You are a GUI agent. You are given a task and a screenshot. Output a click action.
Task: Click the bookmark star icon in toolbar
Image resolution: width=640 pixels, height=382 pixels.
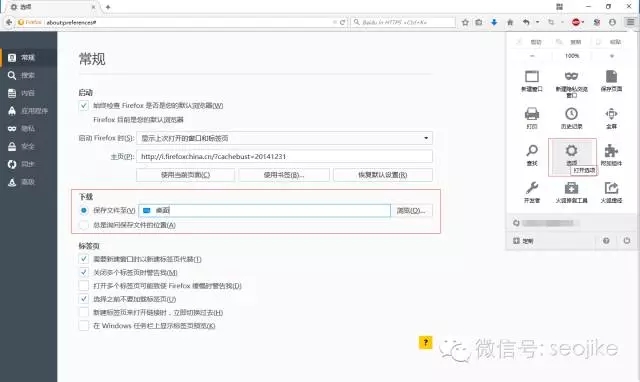pos(465,22)
